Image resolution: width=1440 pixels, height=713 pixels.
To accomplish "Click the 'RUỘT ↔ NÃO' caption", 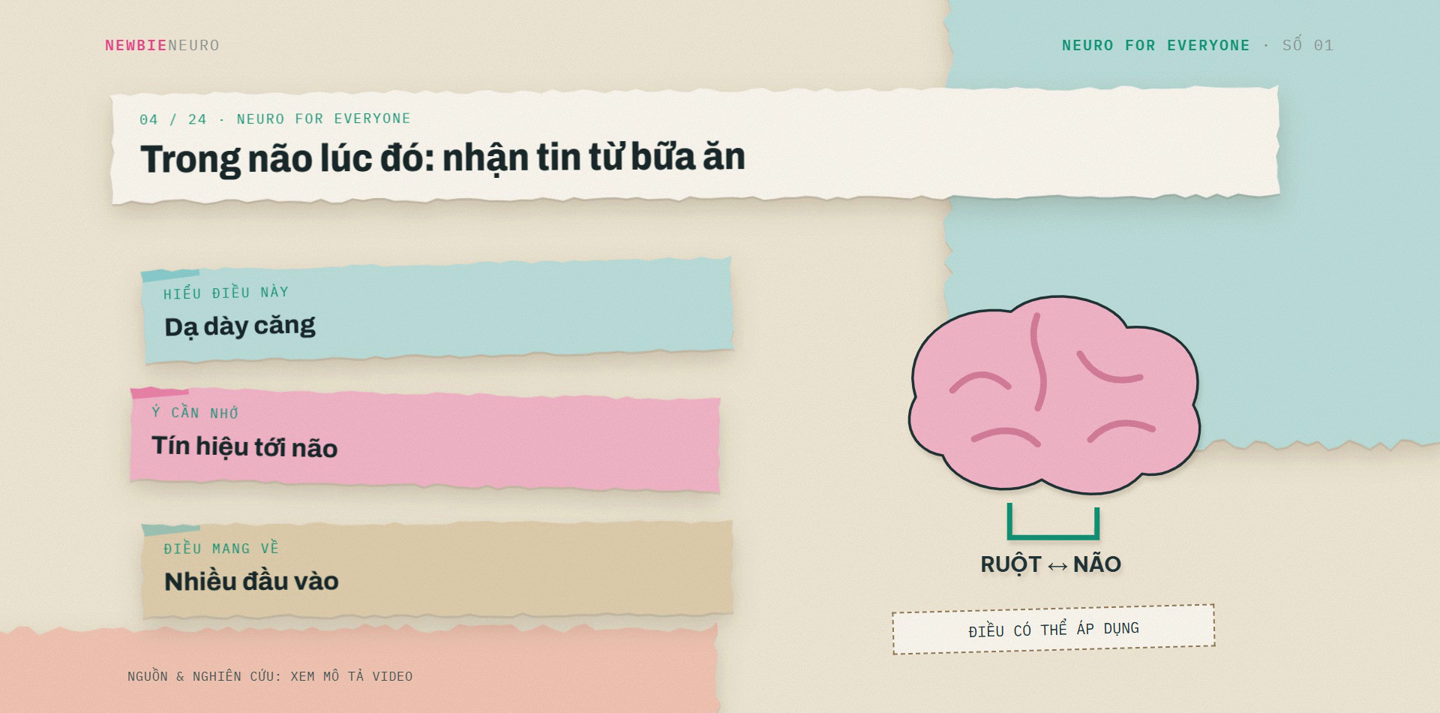I will point(1051,564).
